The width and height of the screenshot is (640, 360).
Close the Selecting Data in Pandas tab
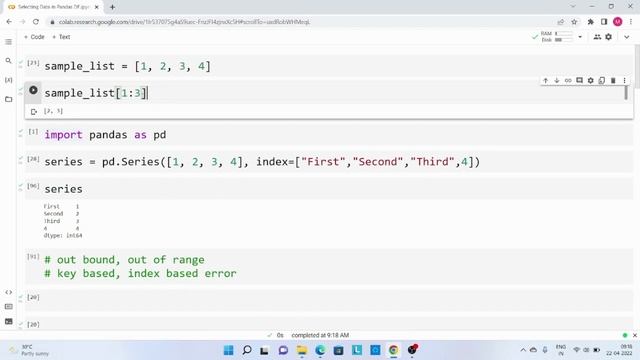tap(97, 7)
